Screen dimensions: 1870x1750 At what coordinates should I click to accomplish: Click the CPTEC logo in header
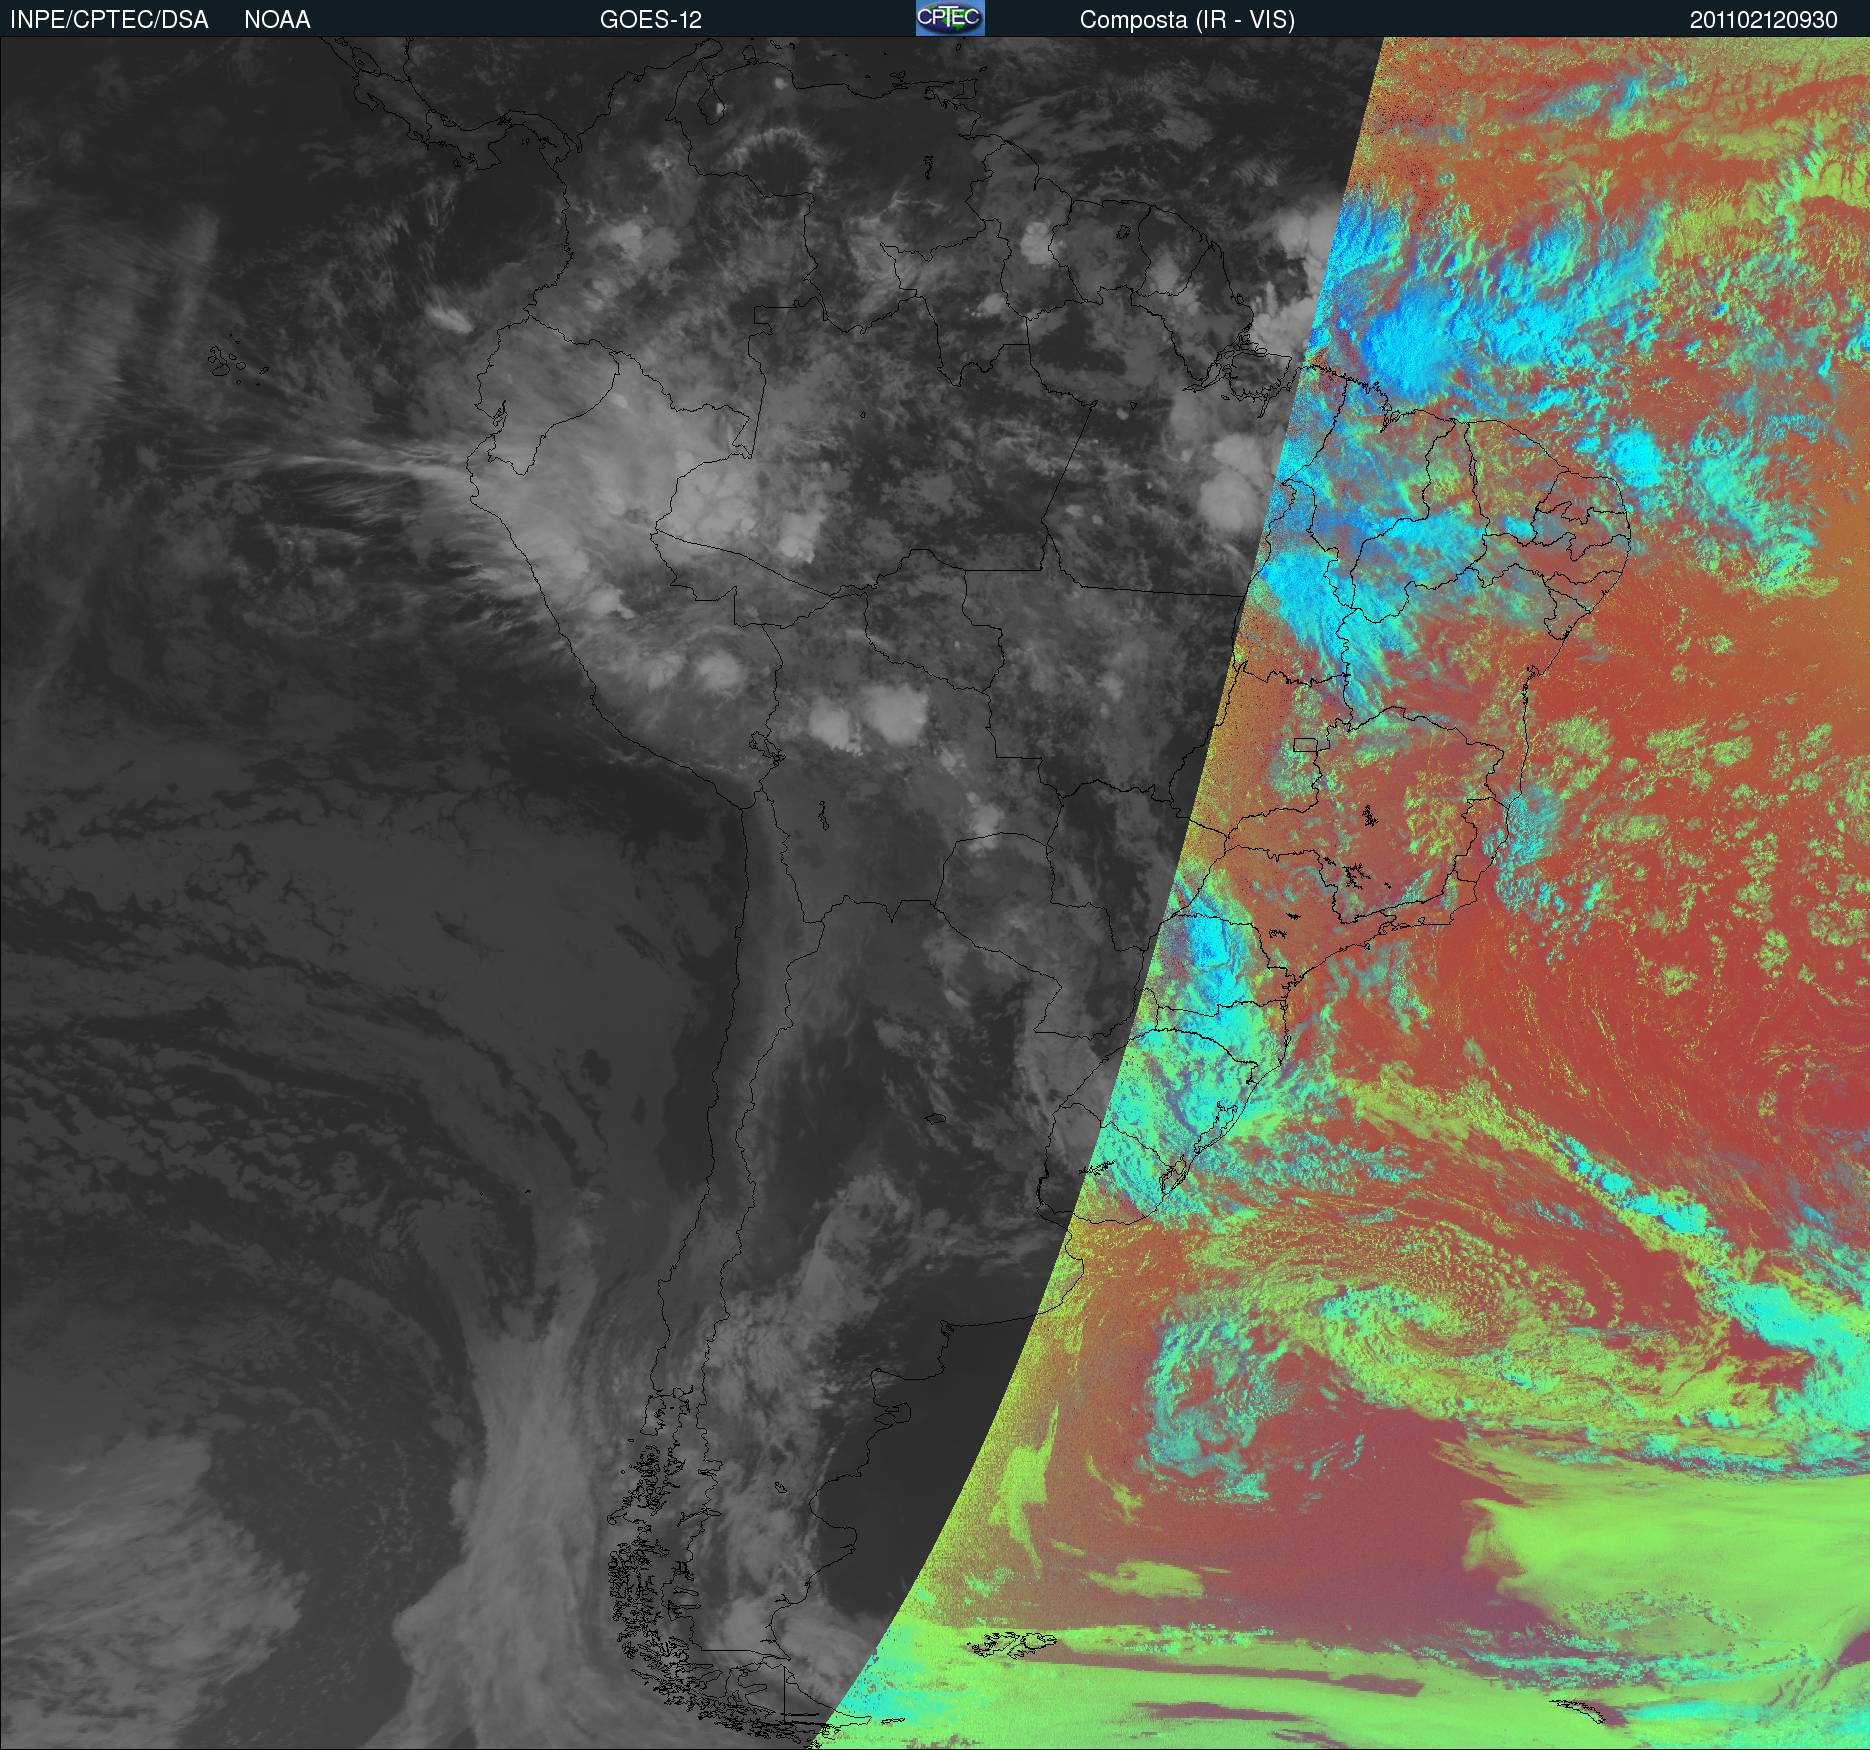pyautogui.click(x=950, y=18)
